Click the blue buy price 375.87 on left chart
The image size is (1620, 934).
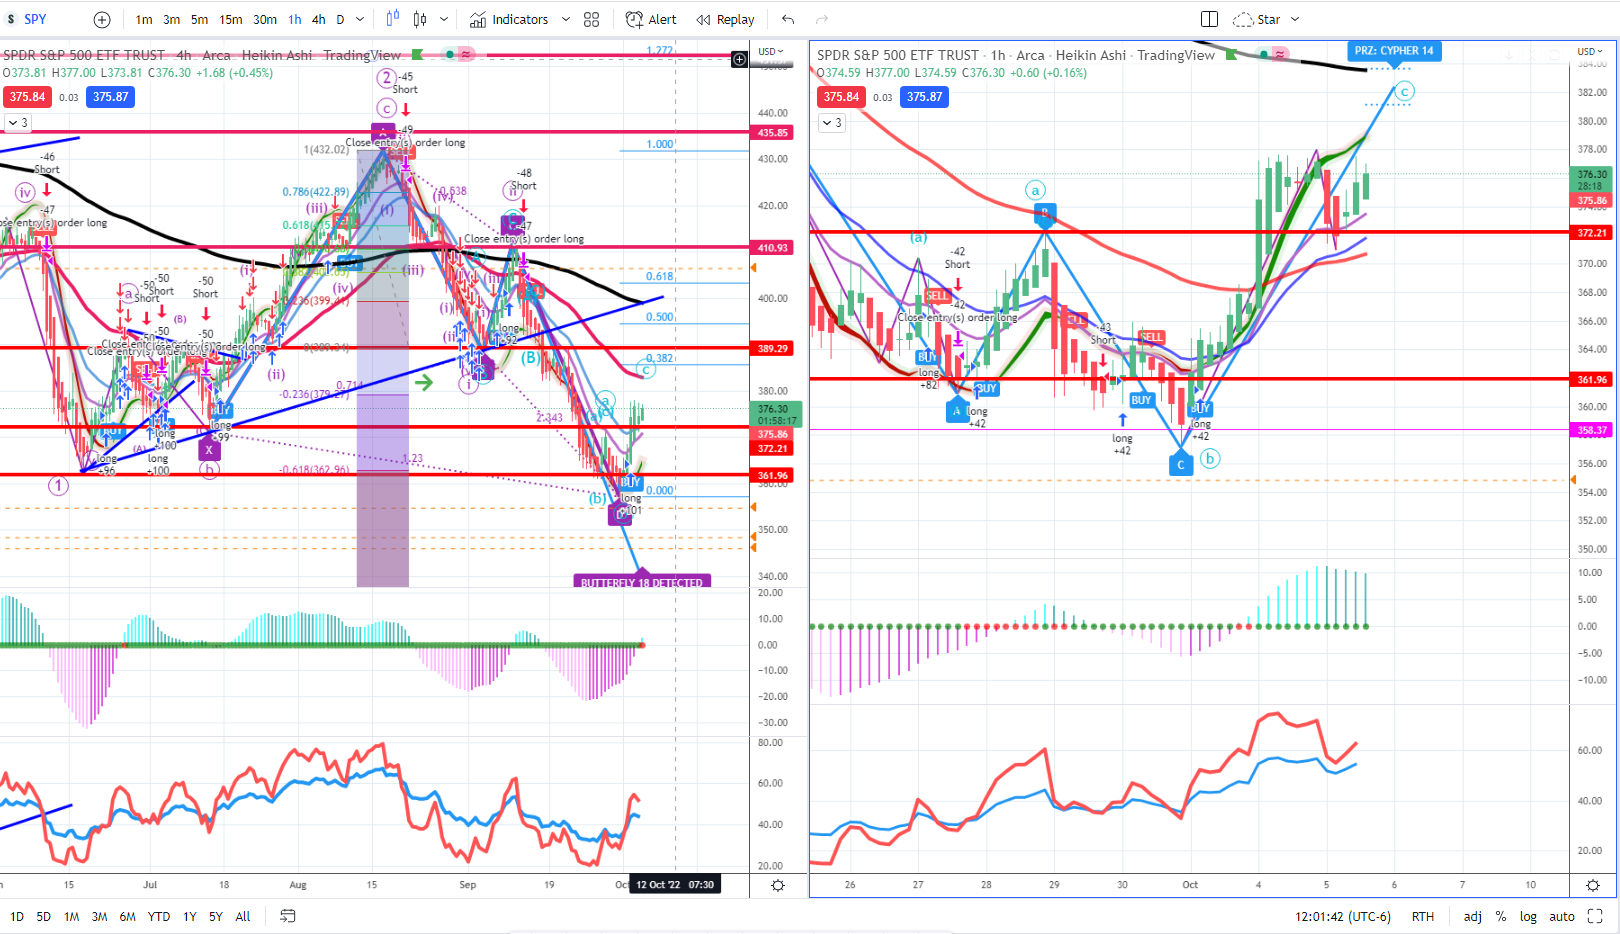pyautogui.click(x=111, y=97)
